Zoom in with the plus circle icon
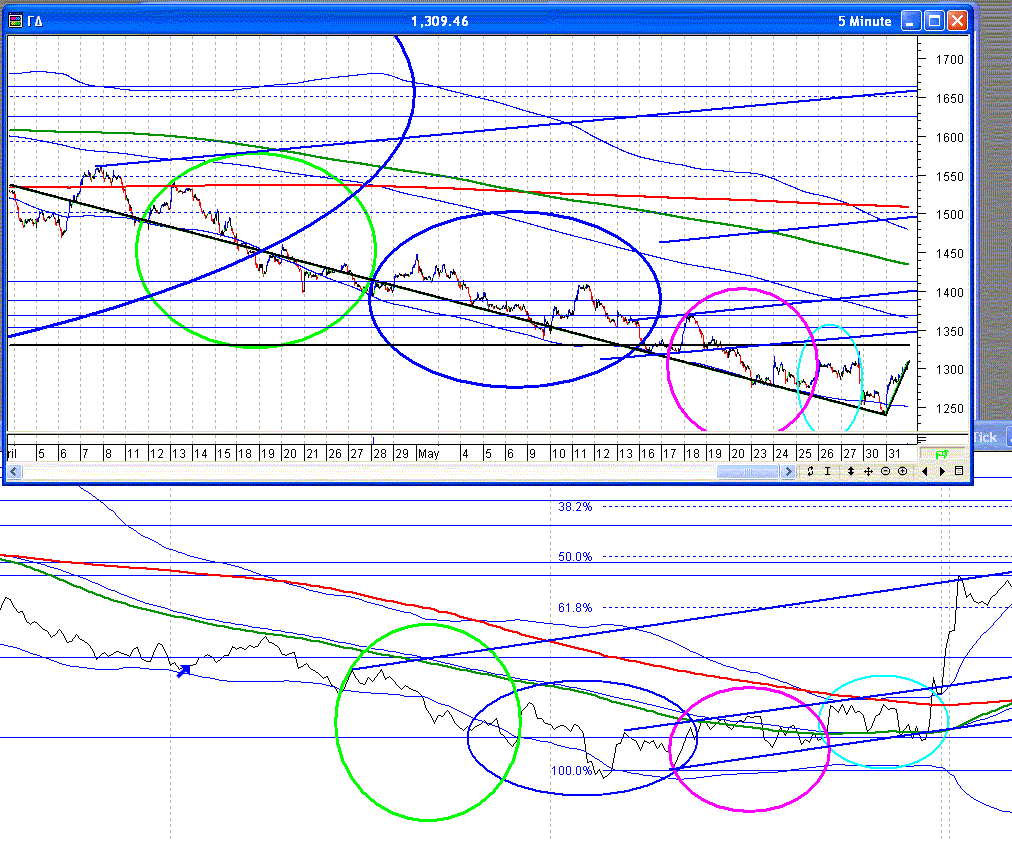This screenshot has width=1012, height=842. point(902,472)
